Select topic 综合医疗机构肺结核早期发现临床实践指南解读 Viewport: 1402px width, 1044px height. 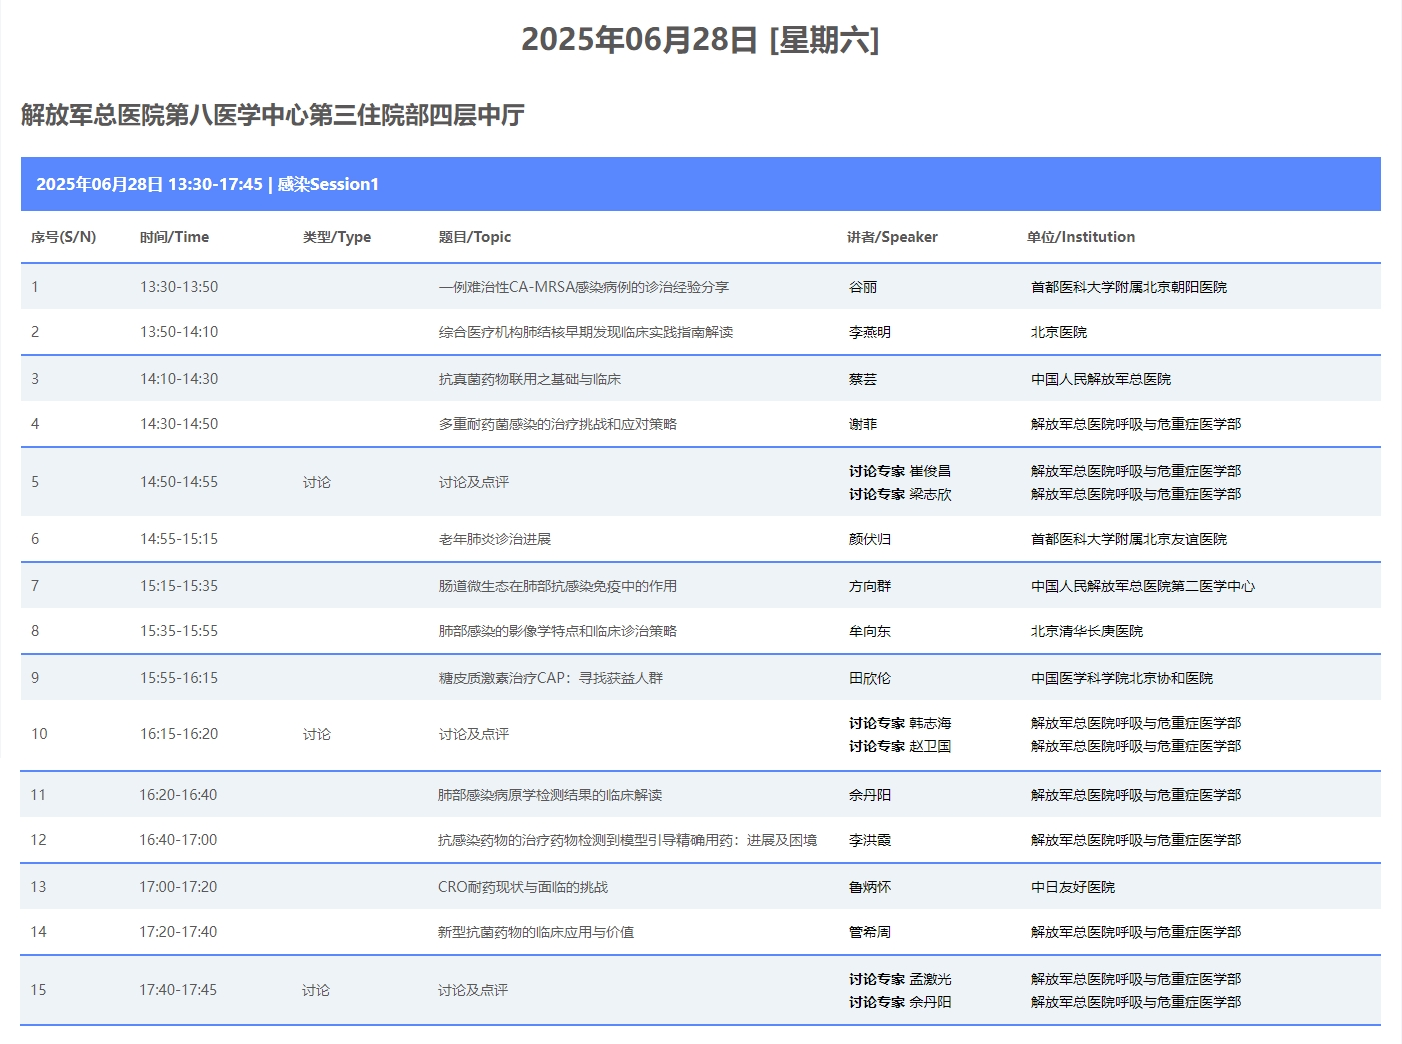click(586, 332)
